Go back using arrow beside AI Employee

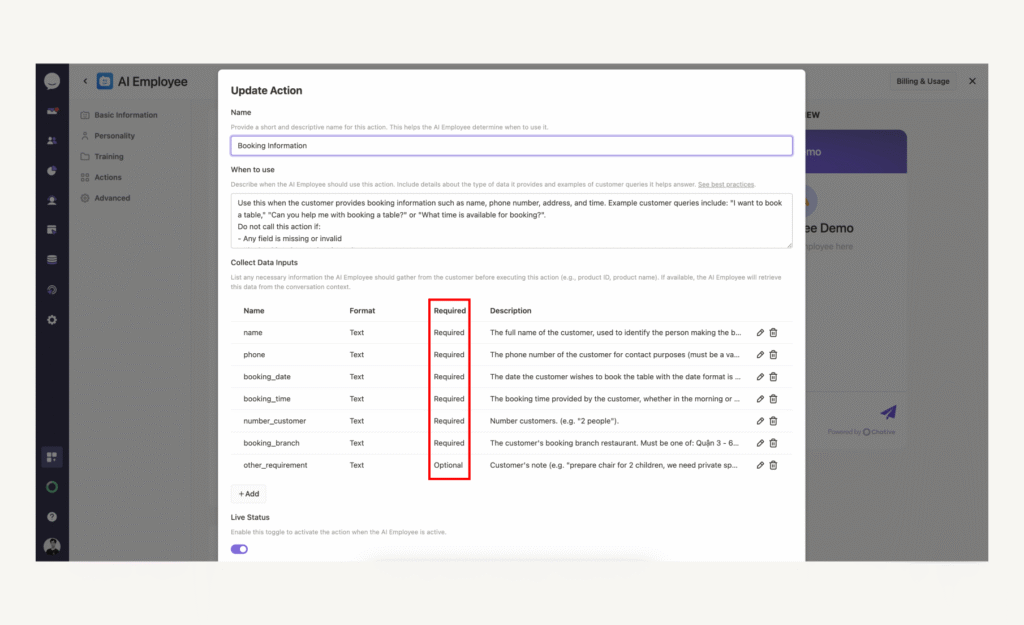click(85, 82)
